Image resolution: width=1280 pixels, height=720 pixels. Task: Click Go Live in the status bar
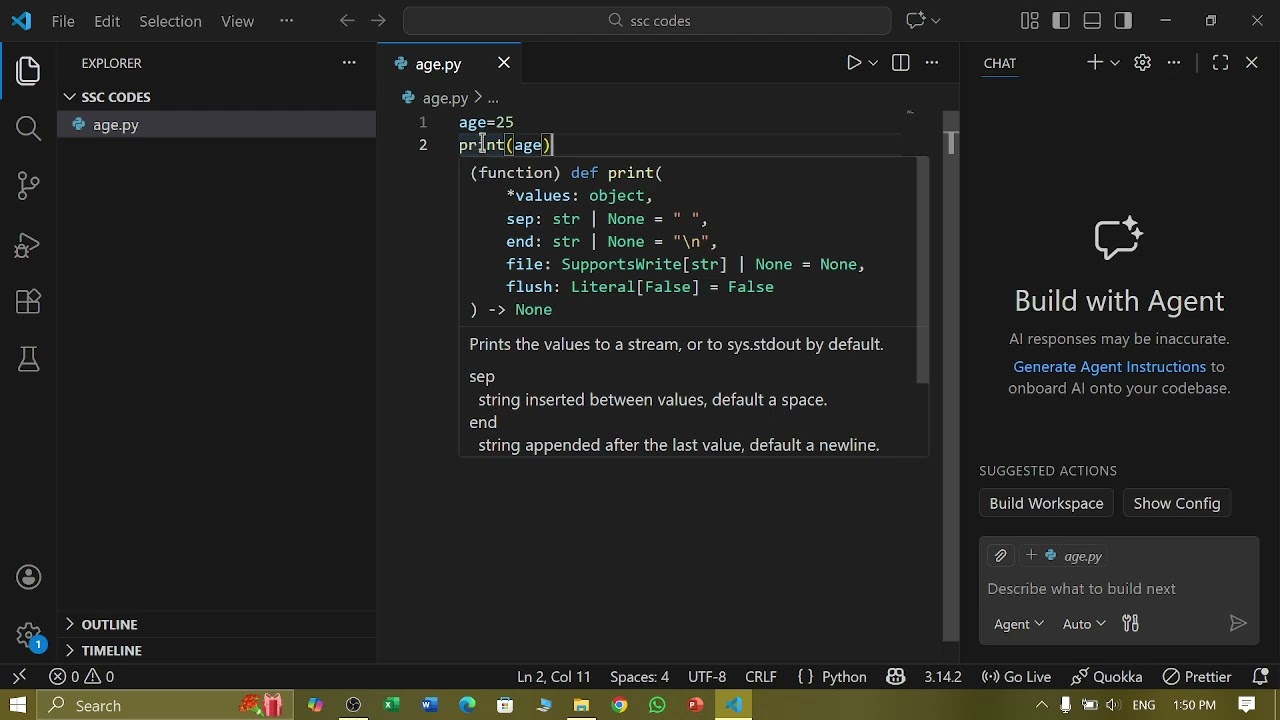coord(1016,677)
